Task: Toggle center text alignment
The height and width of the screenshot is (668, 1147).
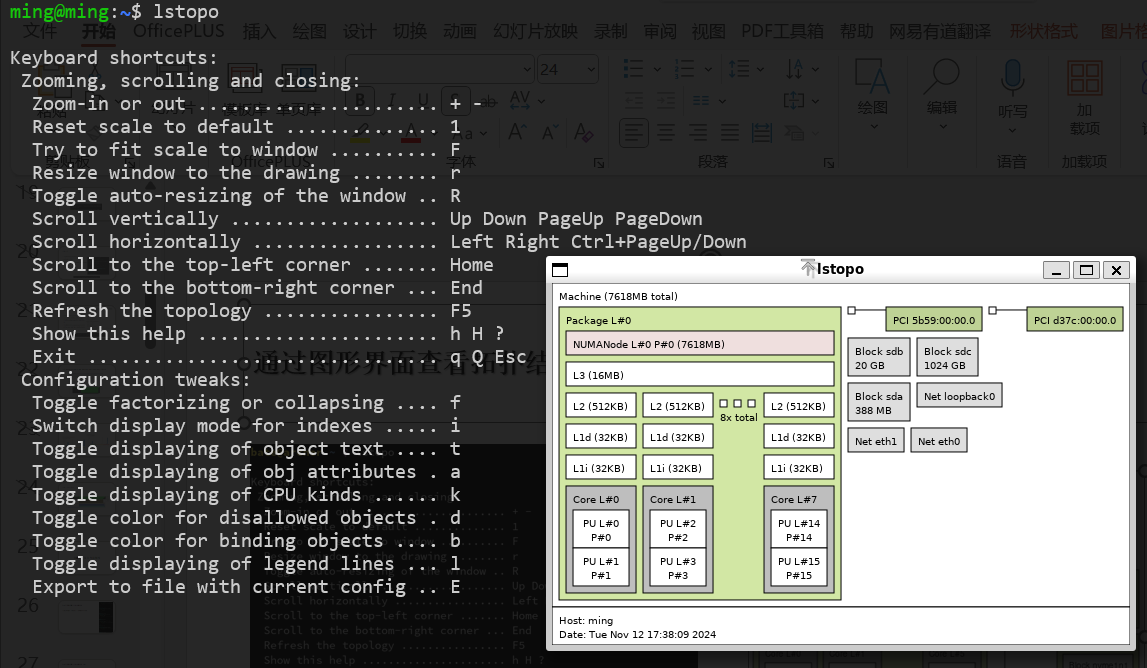Action: (x=666, y=133)
